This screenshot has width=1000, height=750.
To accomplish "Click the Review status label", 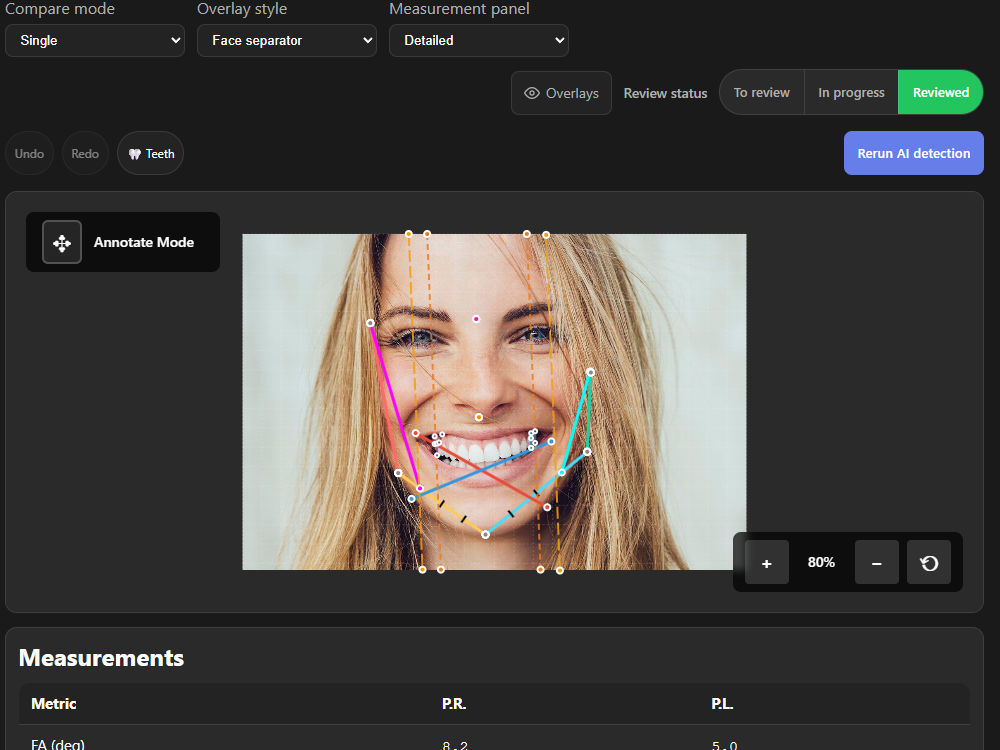I will click(665, 93).
